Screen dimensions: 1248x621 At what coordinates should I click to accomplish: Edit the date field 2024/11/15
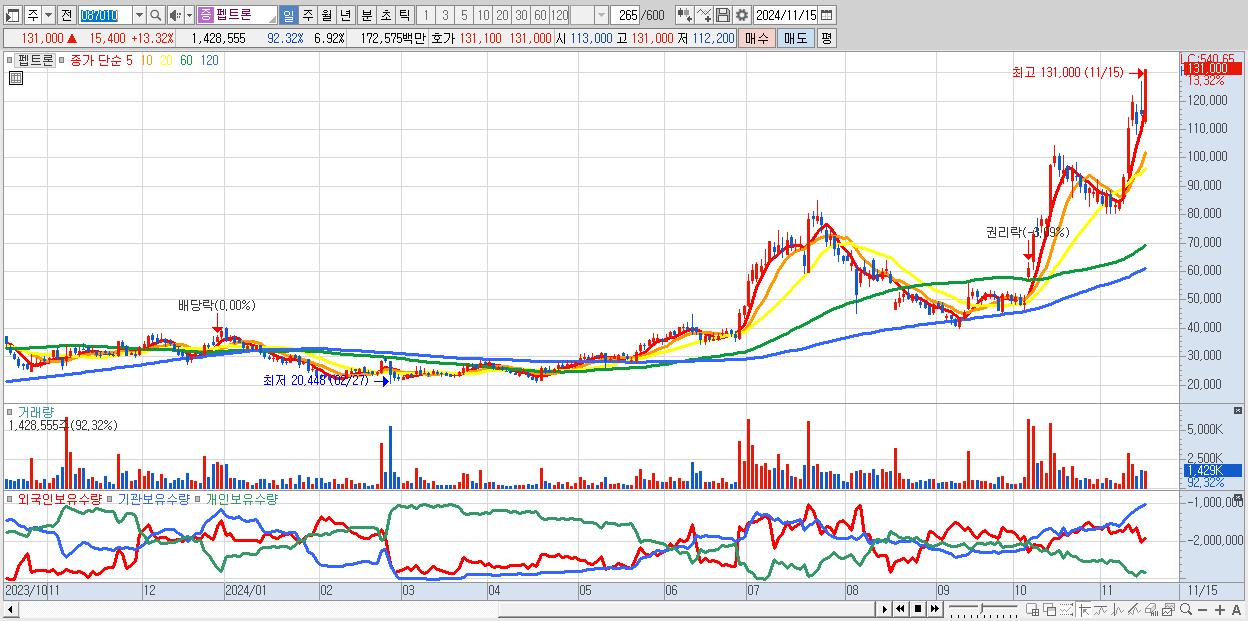pos(786,15)
